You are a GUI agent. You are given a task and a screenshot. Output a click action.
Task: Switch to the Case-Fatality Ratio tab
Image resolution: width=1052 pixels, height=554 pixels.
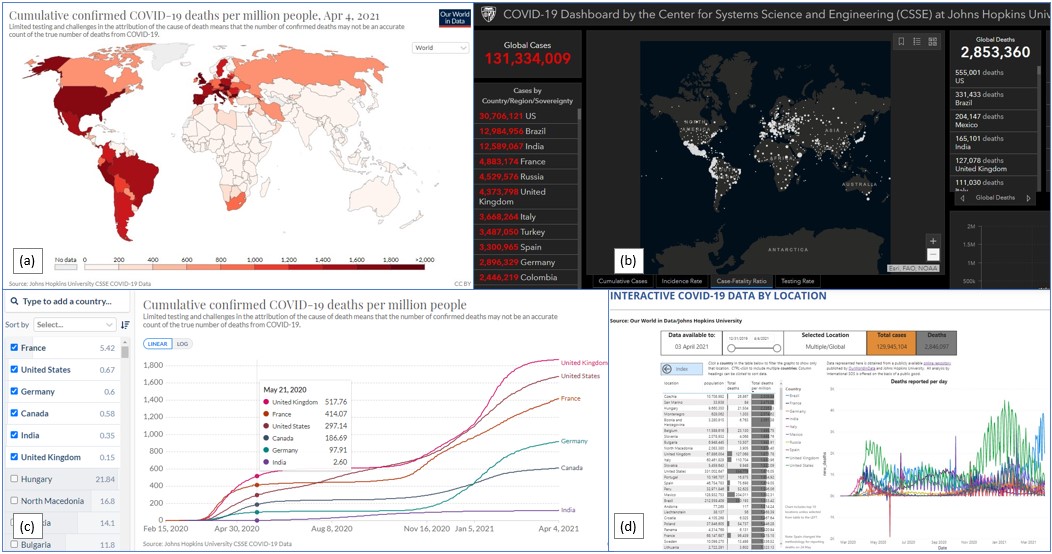click(742, 281)
